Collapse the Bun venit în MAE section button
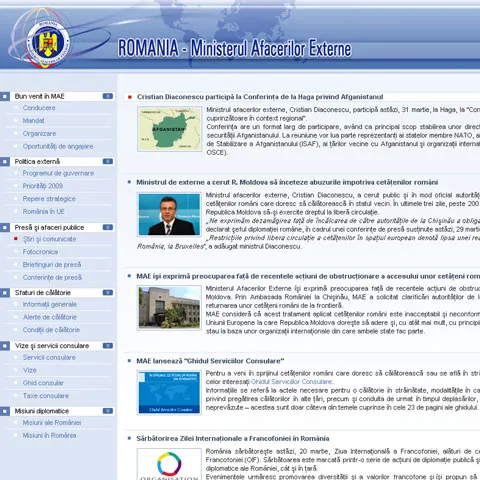This screenshot has height=480, width=480. click(108, 96)
